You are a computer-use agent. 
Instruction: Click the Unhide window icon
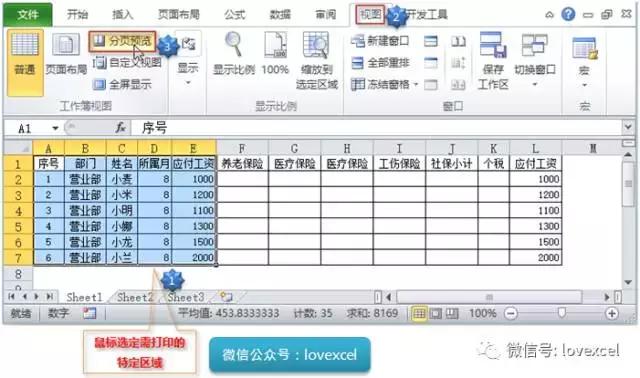[431, 85]
